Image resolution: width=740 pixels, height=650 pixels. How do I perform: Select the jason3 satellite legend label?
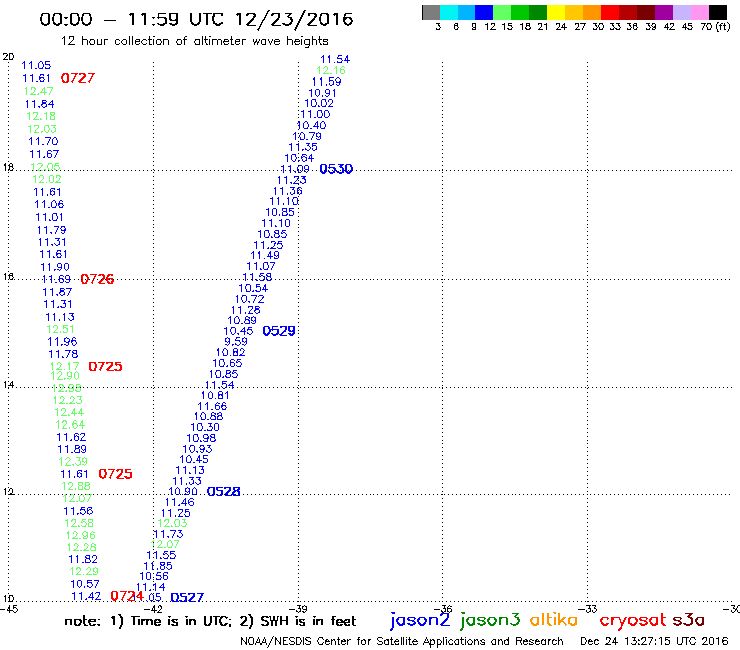tap(490, 620)
